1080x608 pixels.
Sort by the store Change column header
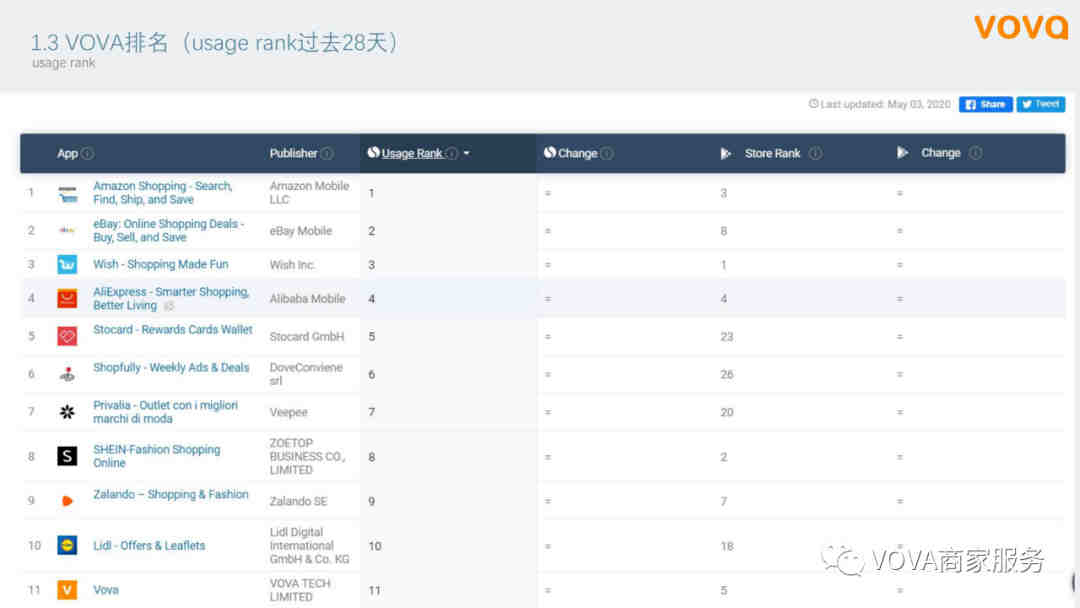point(940,153)
